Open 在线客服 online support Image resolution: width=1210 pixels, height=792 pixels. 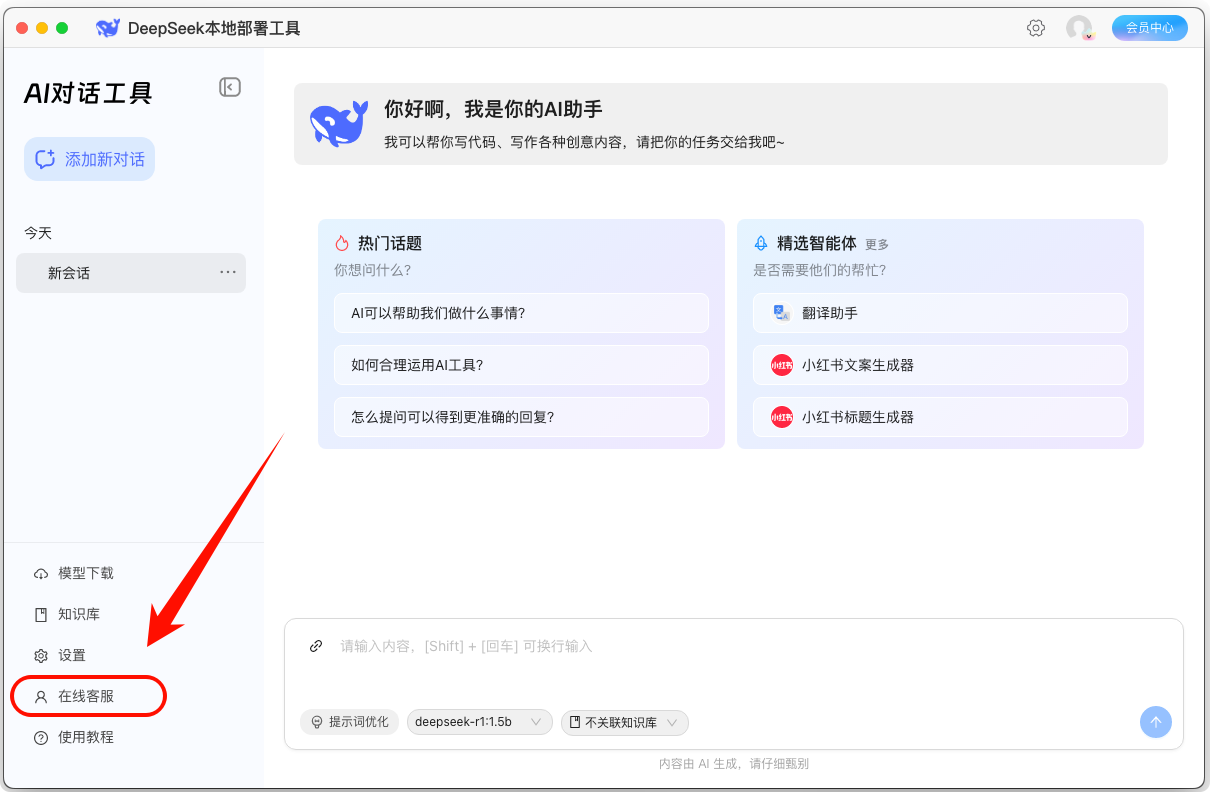click(x=88, y=696)
